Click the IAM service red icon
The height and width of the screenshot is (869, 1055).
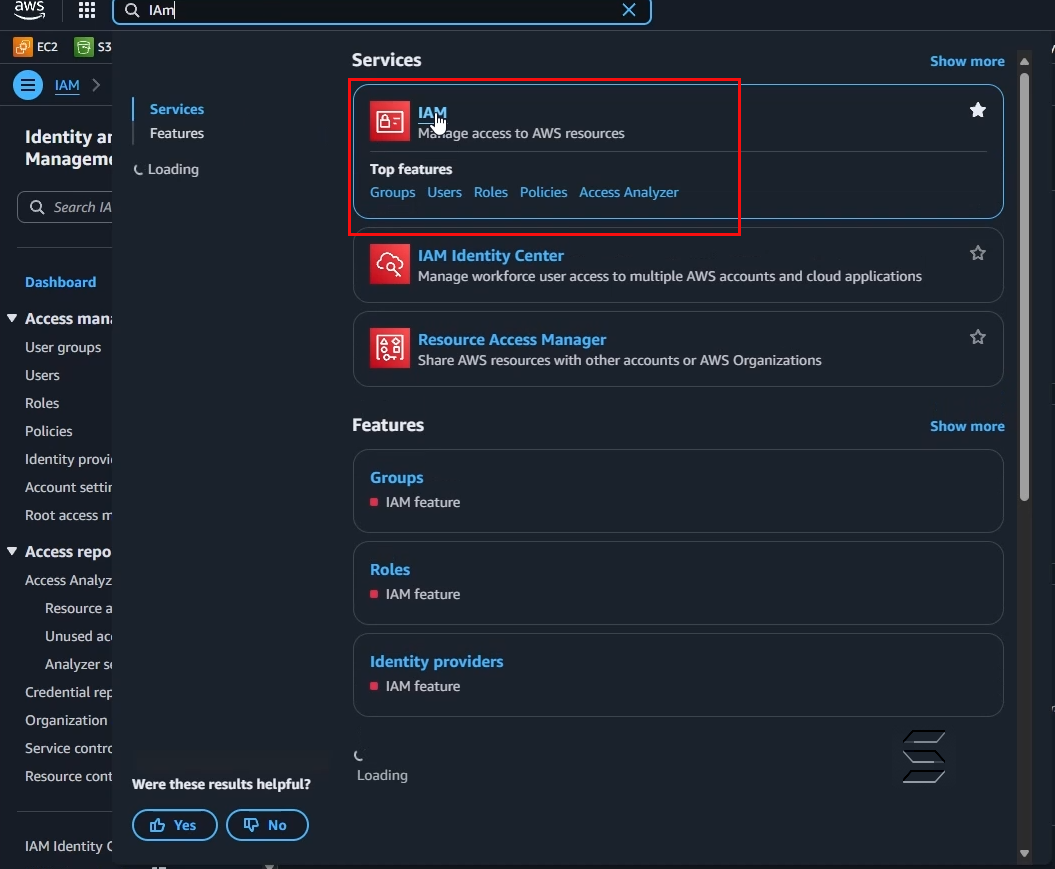[x=390, y=121]
